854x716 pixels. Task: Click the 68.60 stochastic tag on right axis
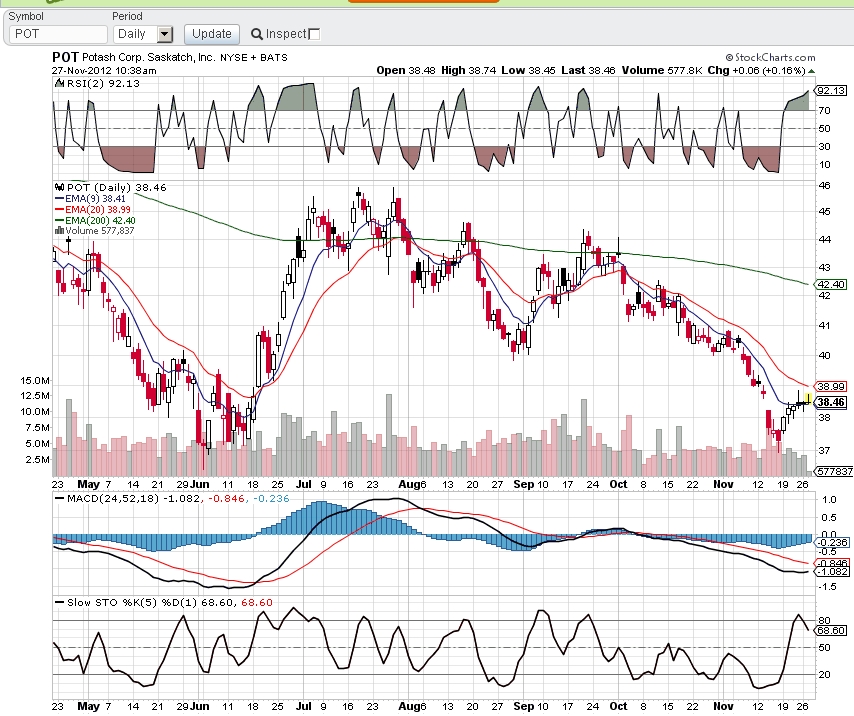point(831,631)
